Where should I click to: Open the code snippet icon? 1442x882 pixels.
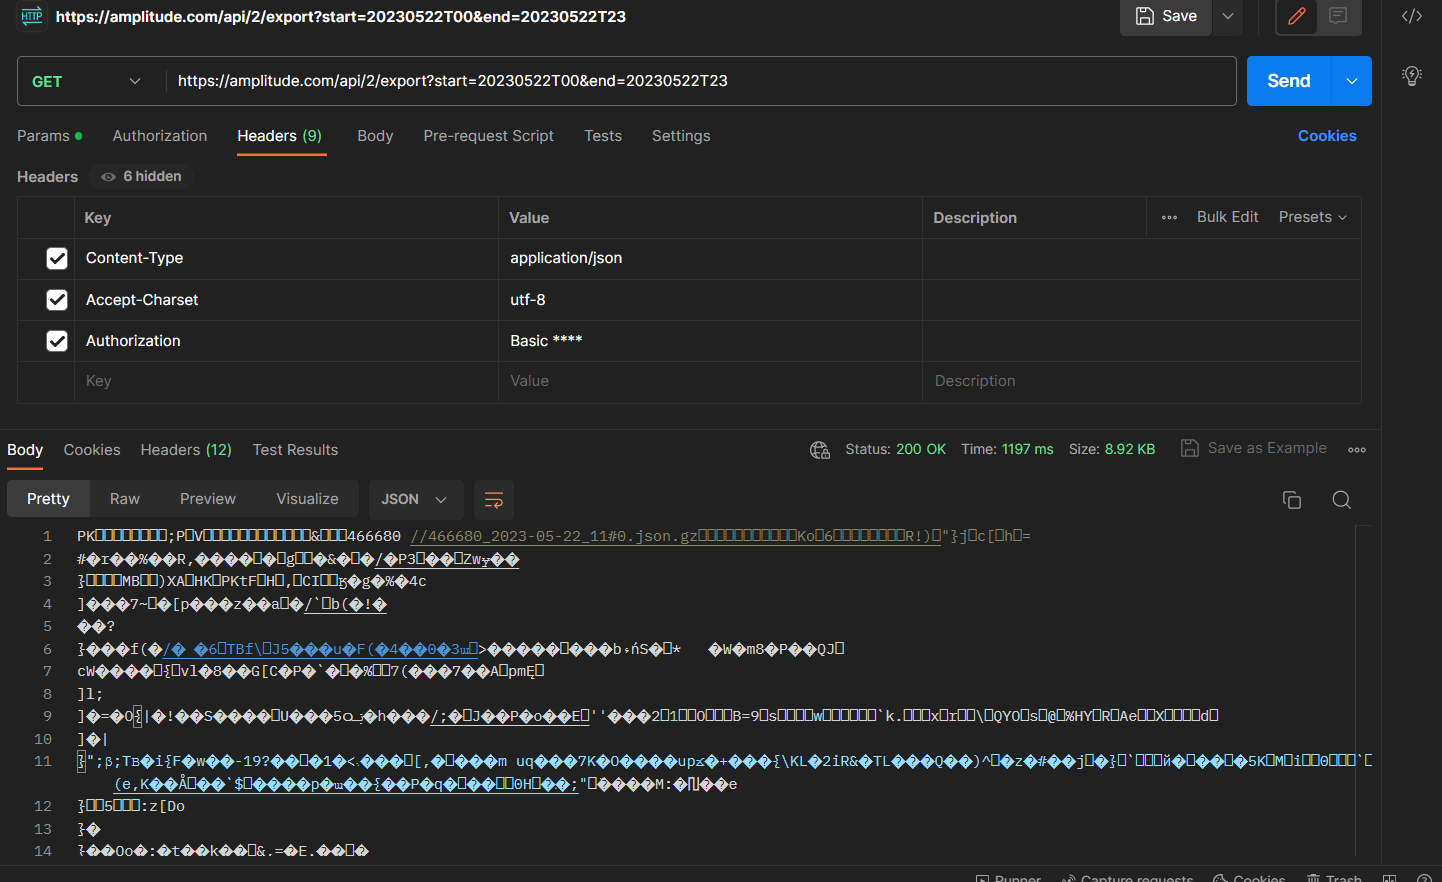[x=1412, y=16]
